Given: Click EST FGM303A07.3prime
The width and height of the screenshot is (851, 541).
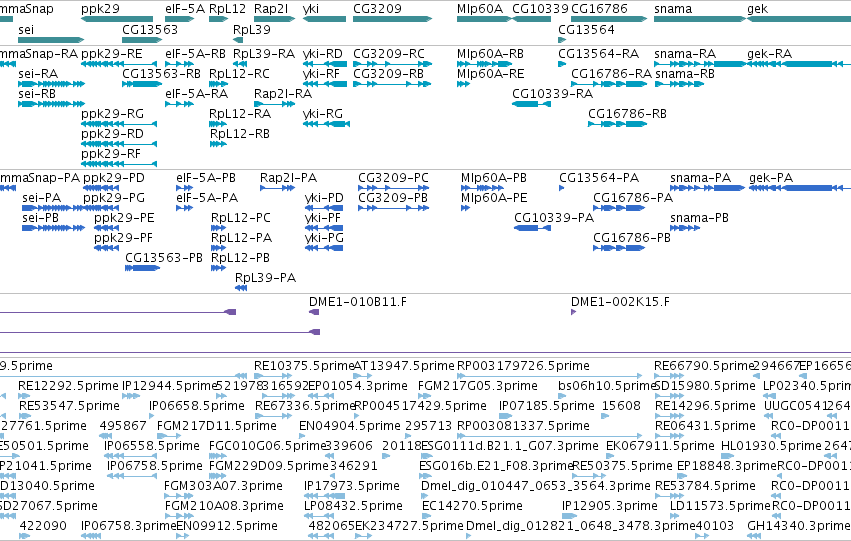Looking at the screenshot, I should (x=224, y=486).
